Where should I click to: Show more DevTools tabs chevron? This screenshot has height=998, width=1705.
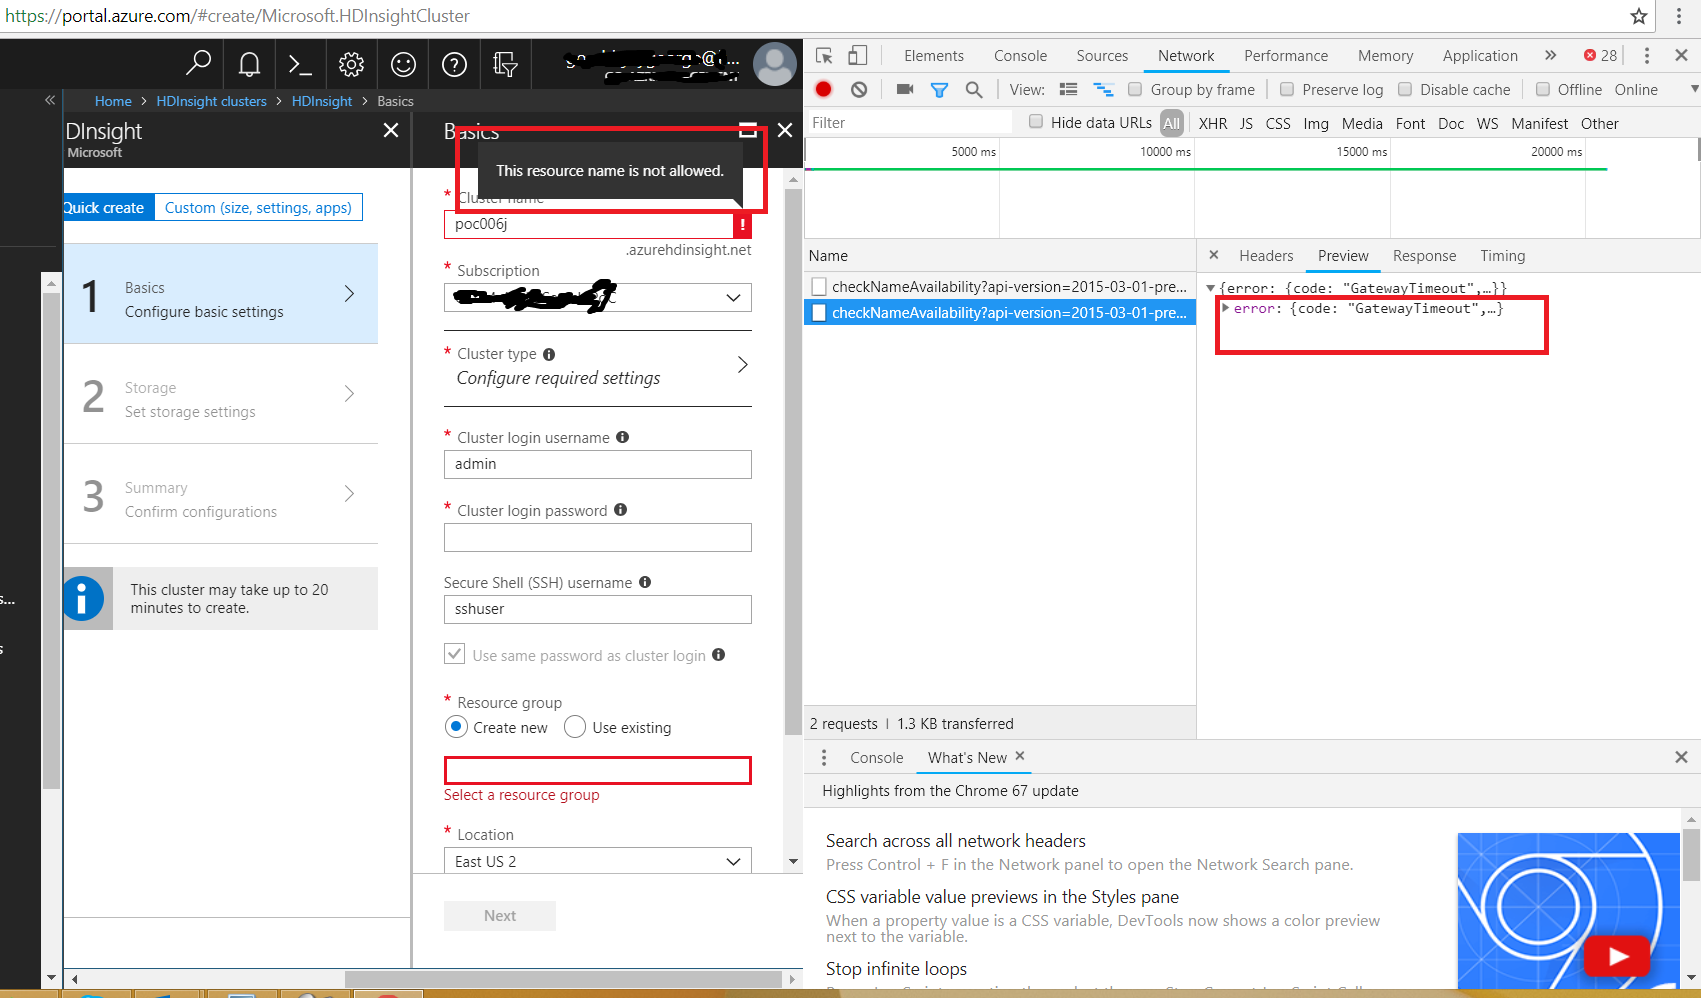coord(1550,55)
